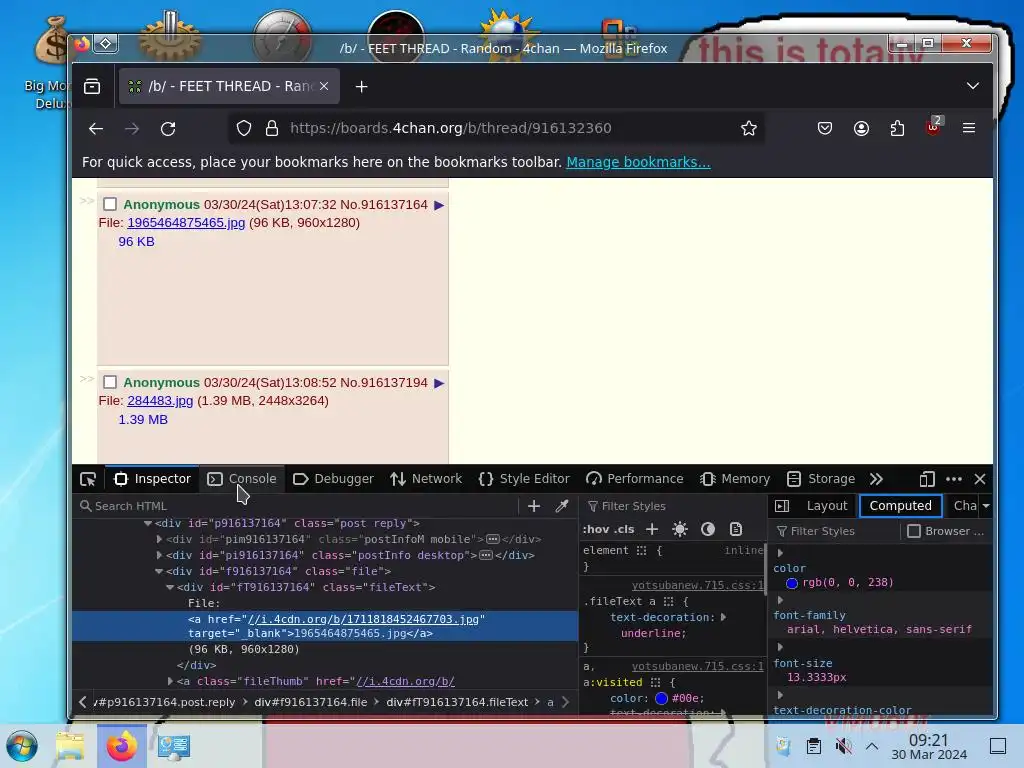Image resolution: width=1024 pixels, height=768 pixels.
Task: Collapse the fT916137164 fileText node
Action: (170, 587)
